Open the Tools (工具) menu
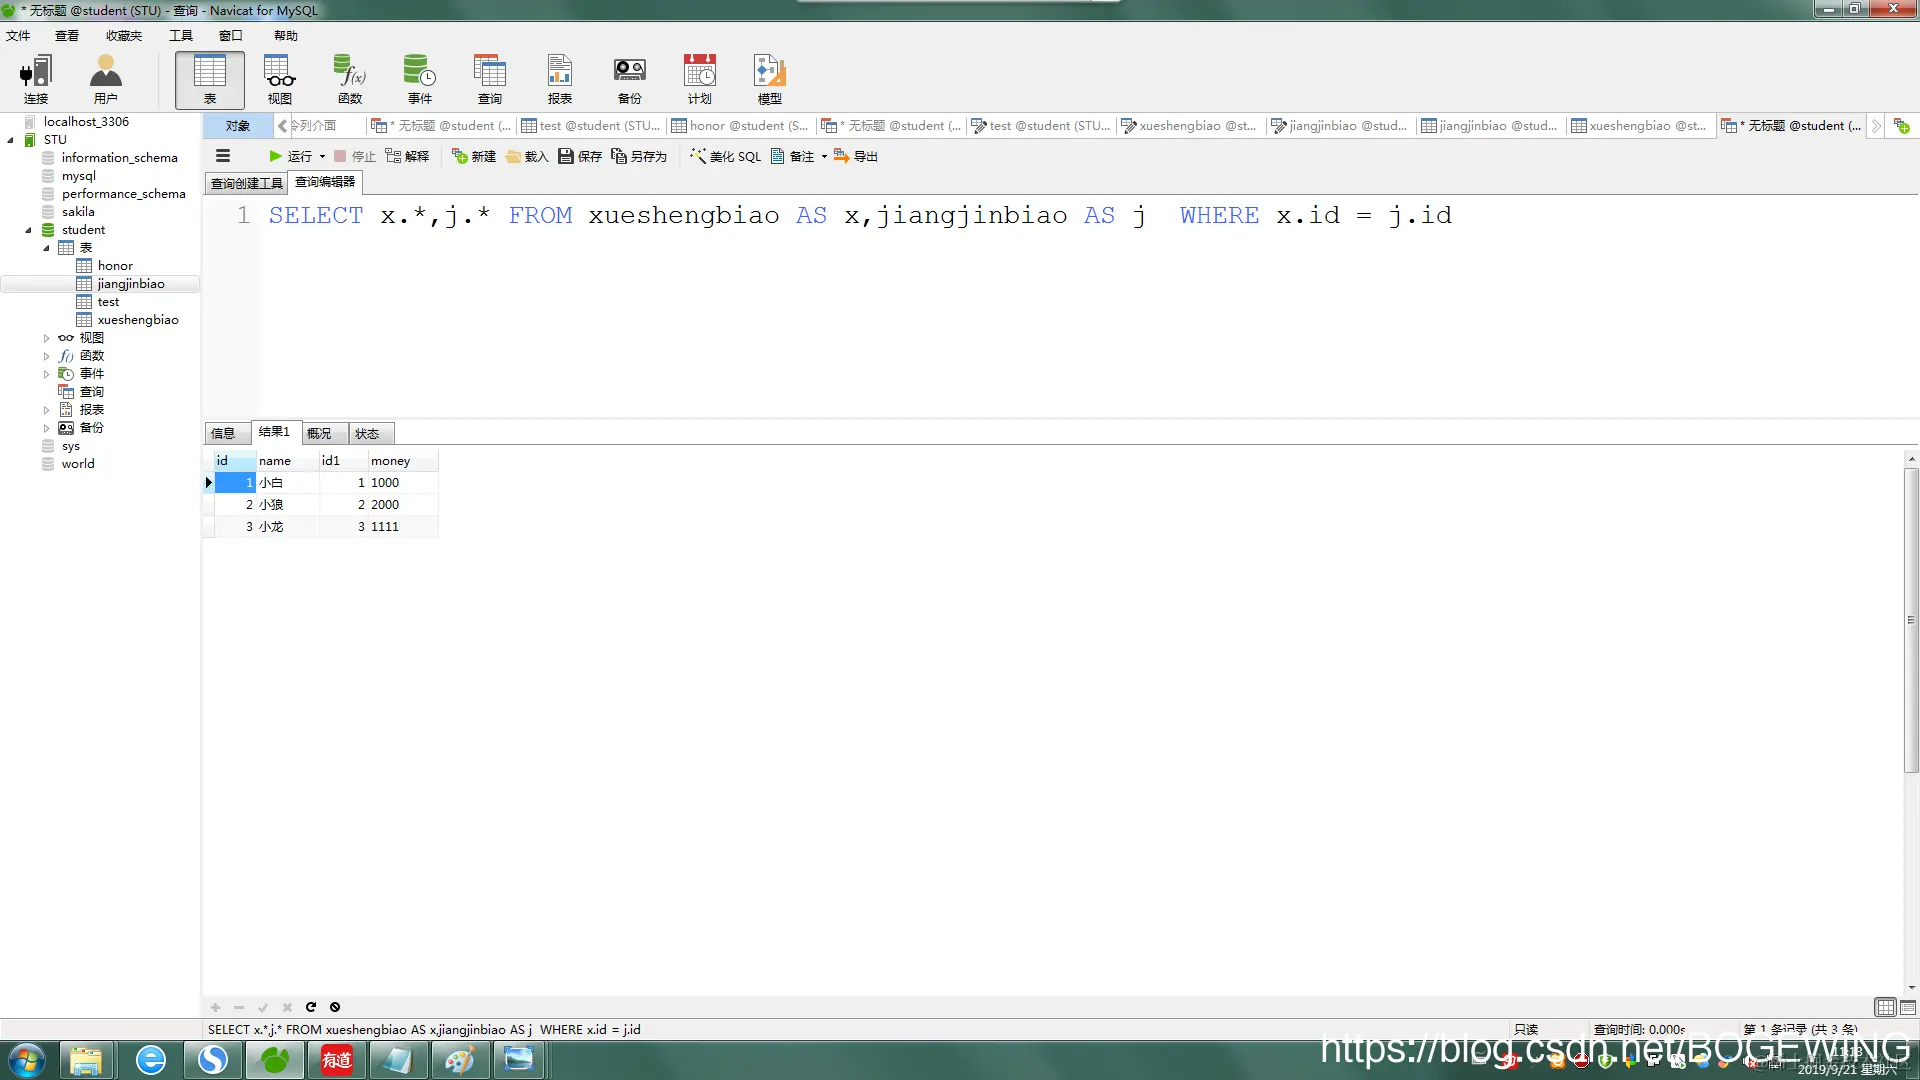This screenshot has height=1080, width=1920. 180,36
